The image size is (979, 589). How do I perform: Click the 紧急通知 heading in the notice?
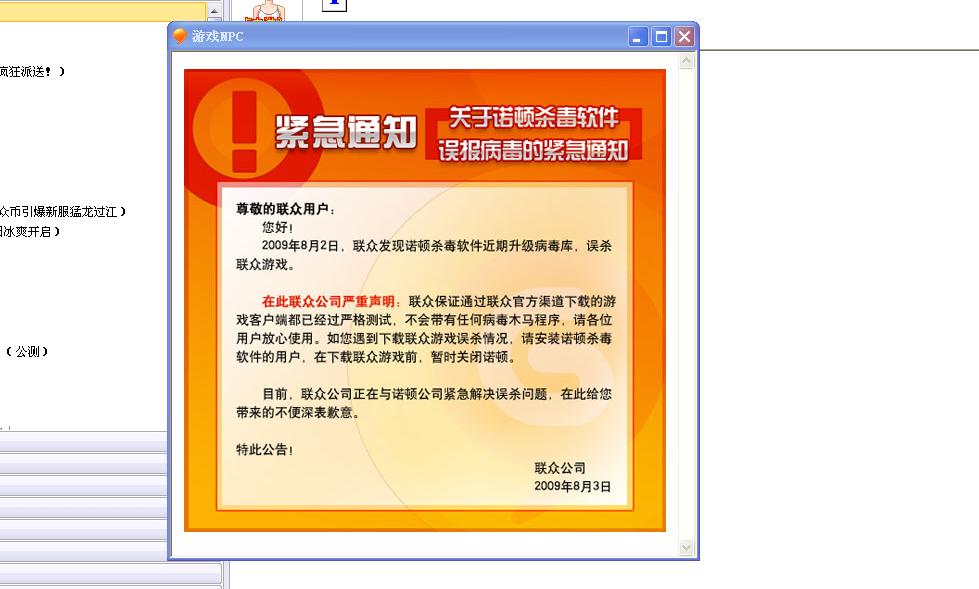point(345,132)
